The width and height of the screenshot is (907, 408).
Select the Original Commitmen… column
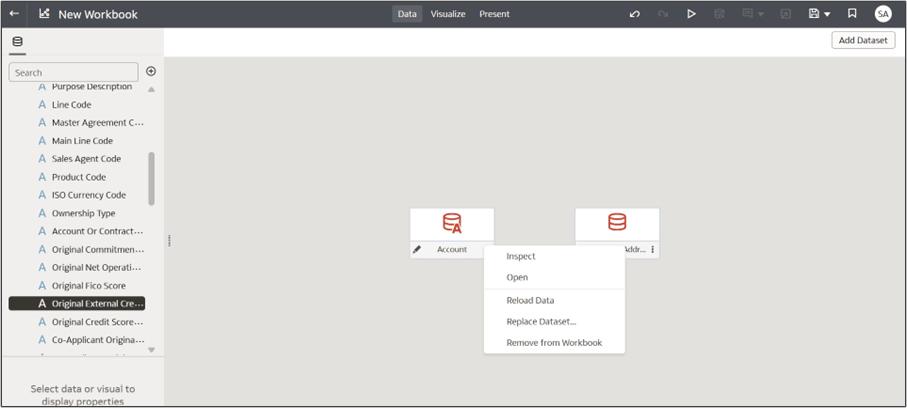coord(98,249)
